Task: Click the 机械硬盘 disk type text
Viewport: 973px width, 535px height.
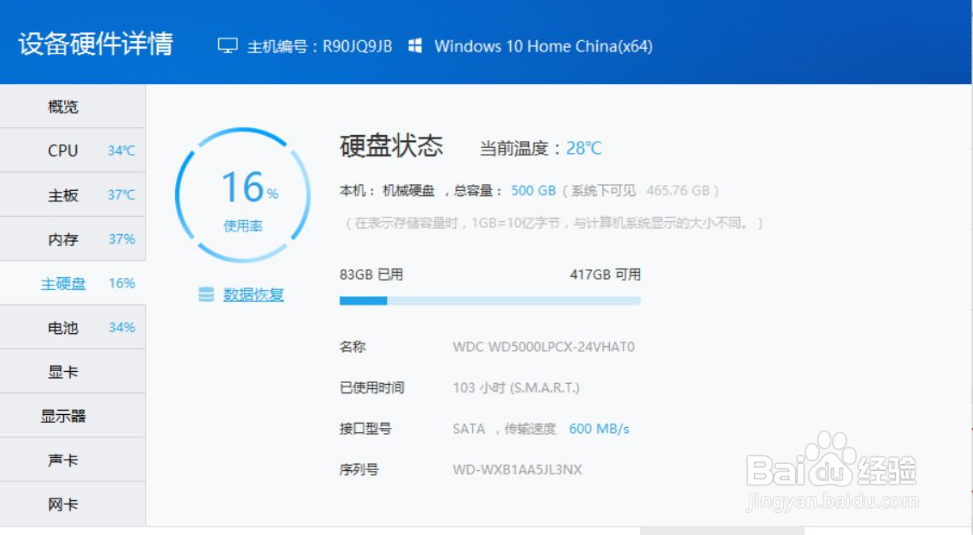Action: pyautogui.click(x=409, y=191)
